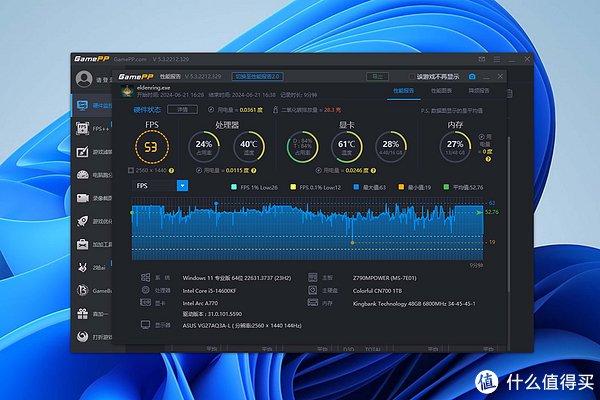Click the help icon beside 0.0246 度

(373, 170)
